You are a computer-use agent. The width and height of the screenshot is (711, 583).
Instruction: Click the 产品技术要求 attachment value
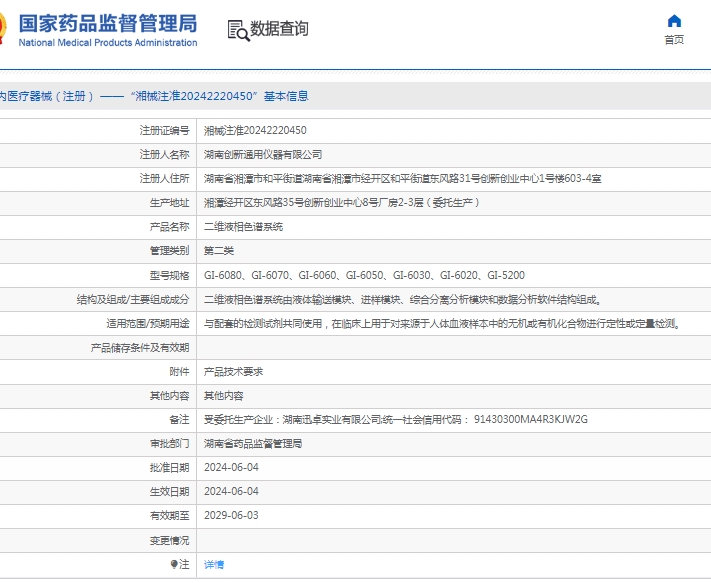coord(234,372)
